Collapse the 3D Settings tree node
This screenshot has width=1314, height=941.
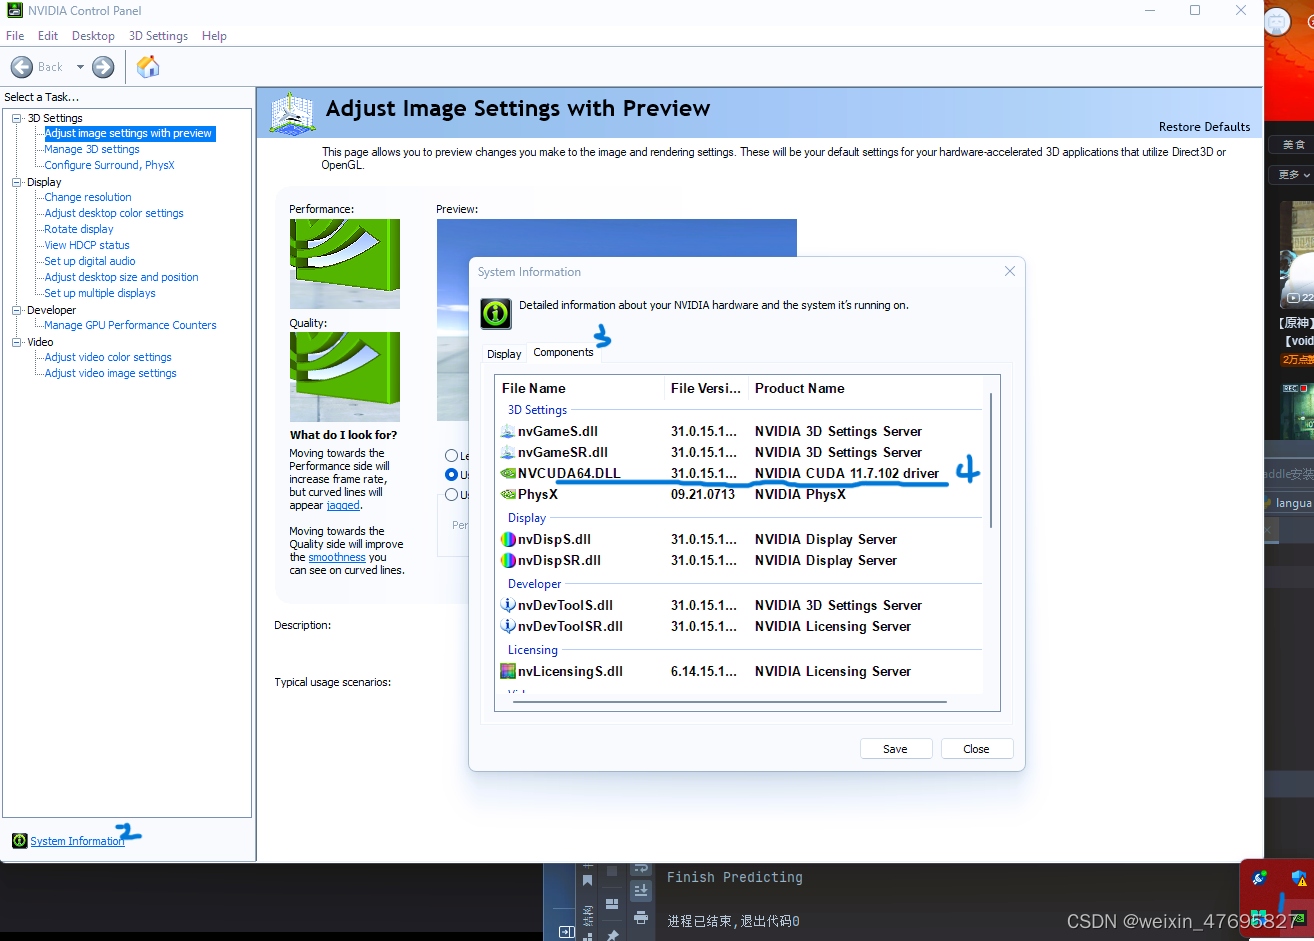point(16,118)
